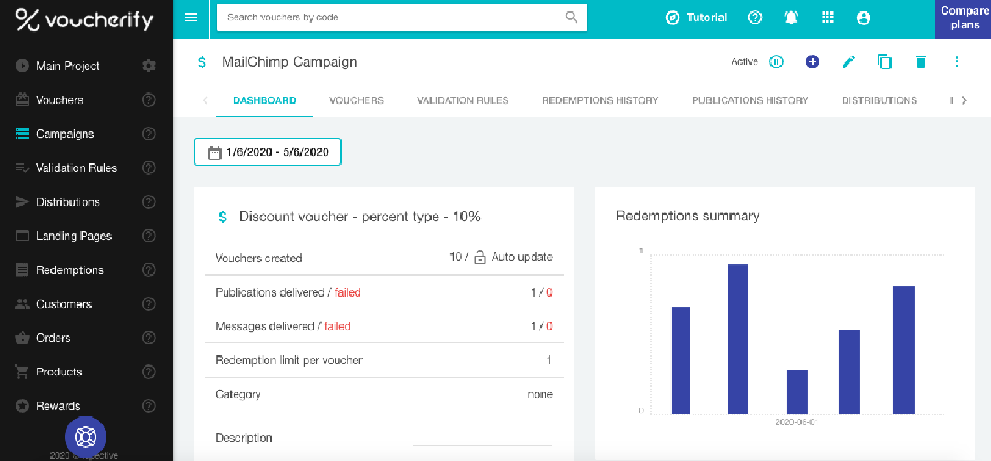Open the date range picker 1/6/2020 - 5/6/2020
Image resolution: width=991 pixels, height=461 pixels.
tap(267, 152)
